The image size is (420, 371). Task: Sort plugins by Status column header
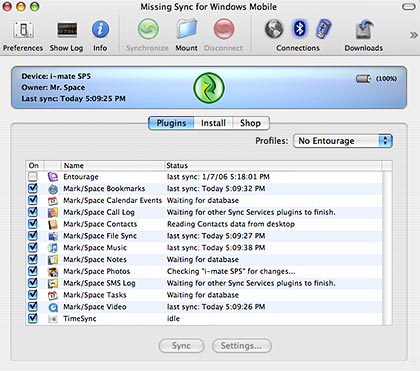coord(273,165)
